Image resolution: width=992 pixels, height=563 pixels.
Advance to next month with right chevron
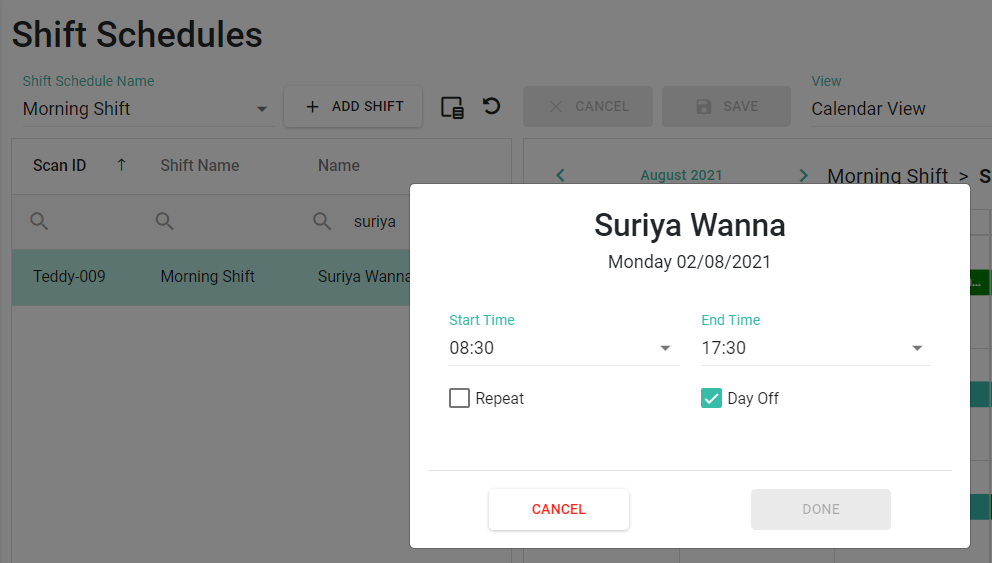click(x=803, y=175)
